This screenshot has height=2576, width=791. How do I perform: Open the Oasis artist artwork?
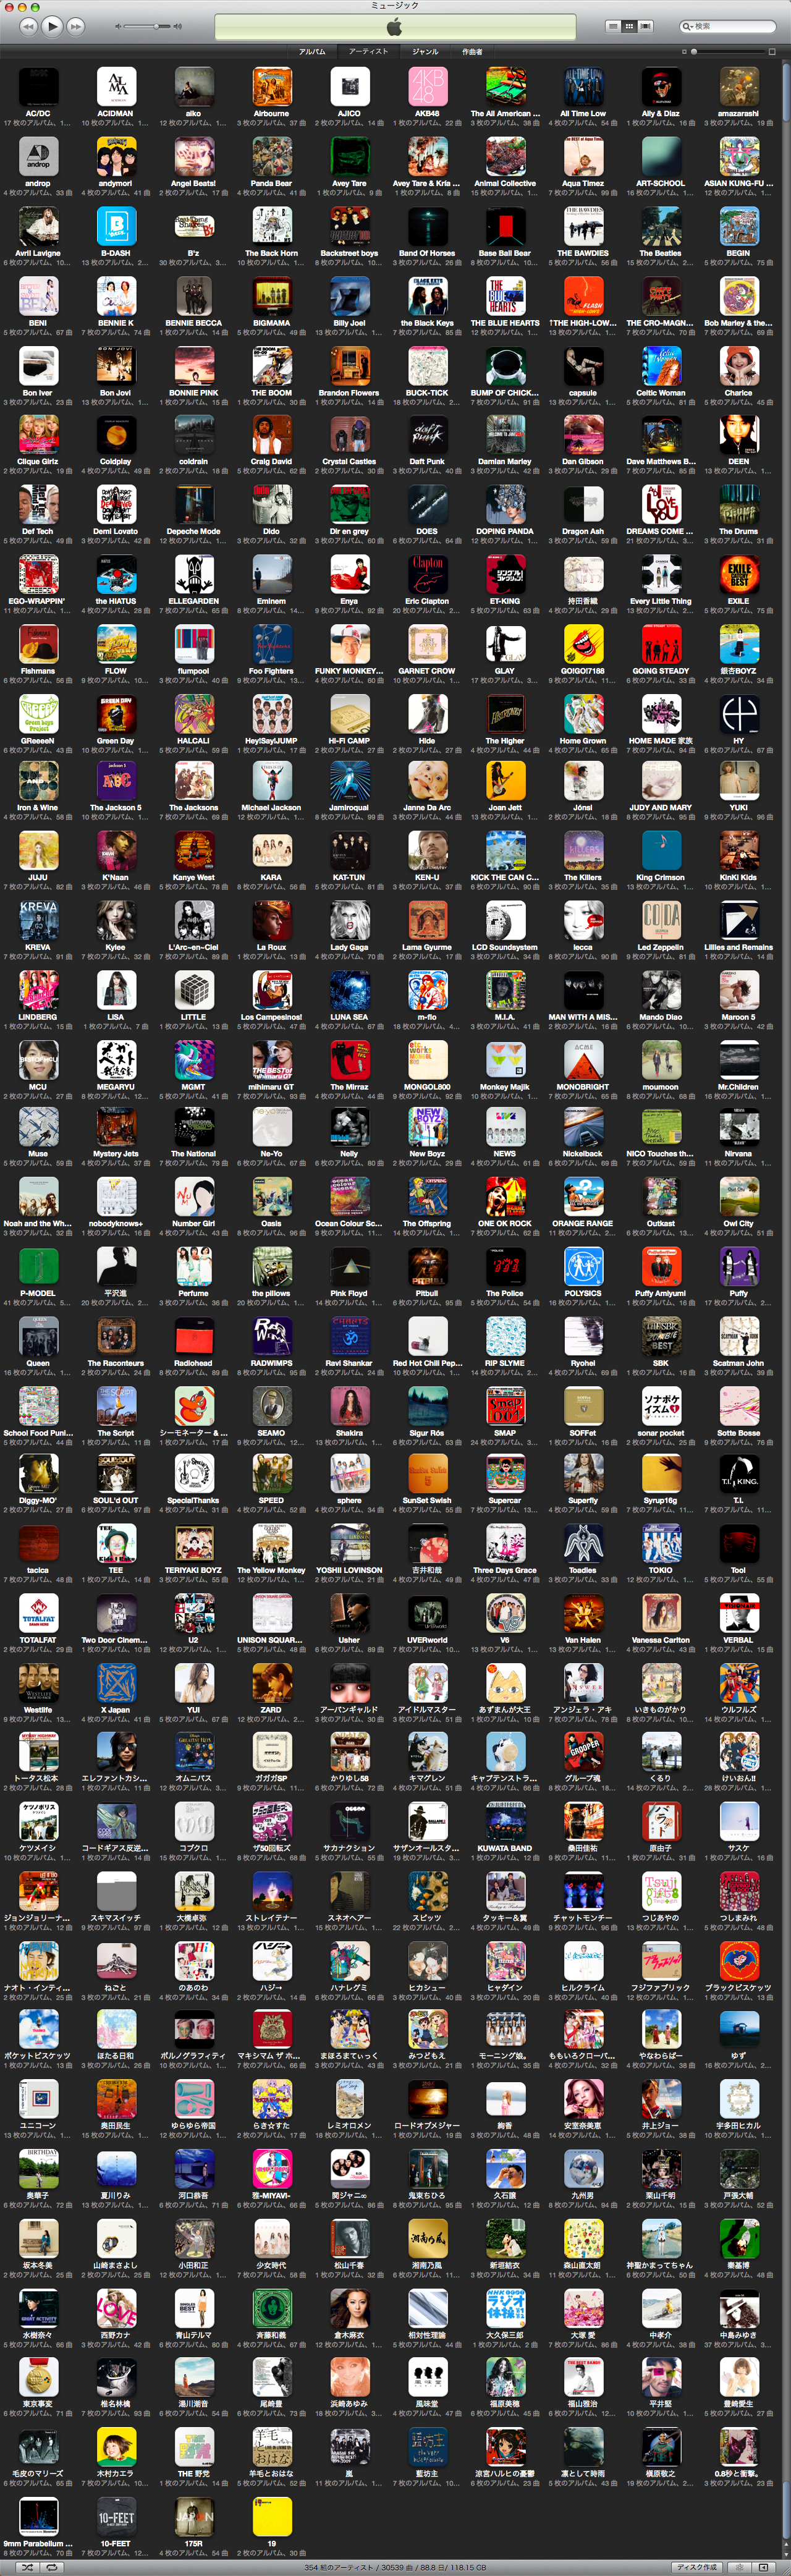[x=271, y=1197]
